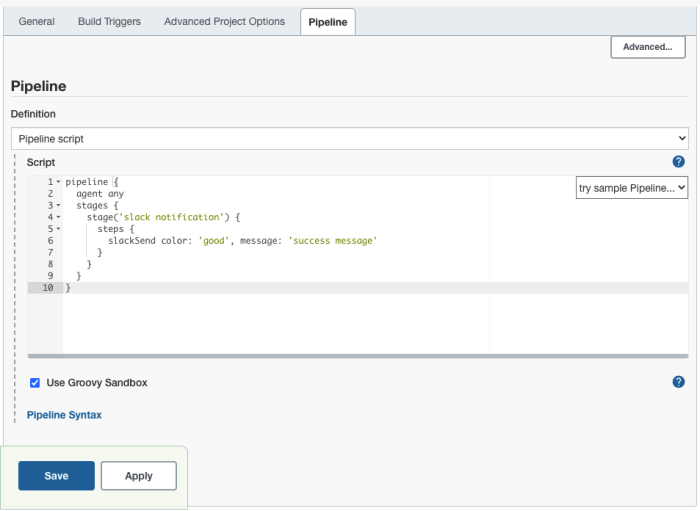Switch to the Build Triggers tab
The height and width of the screenshot is (511, 700).
tap(109, 21)
